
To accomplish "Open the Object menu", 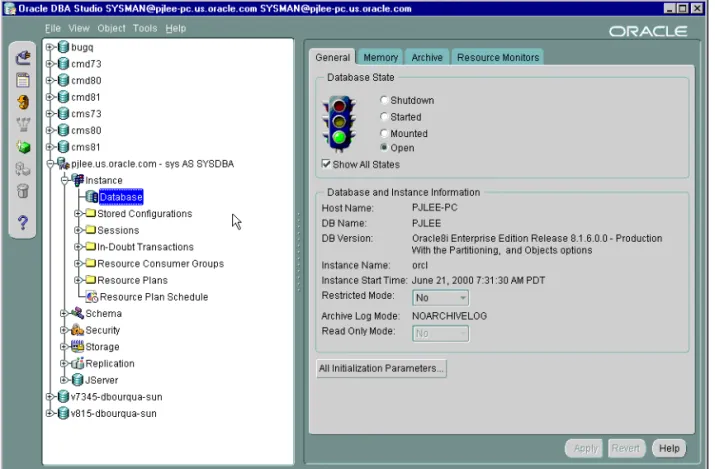I will [111, 28].
